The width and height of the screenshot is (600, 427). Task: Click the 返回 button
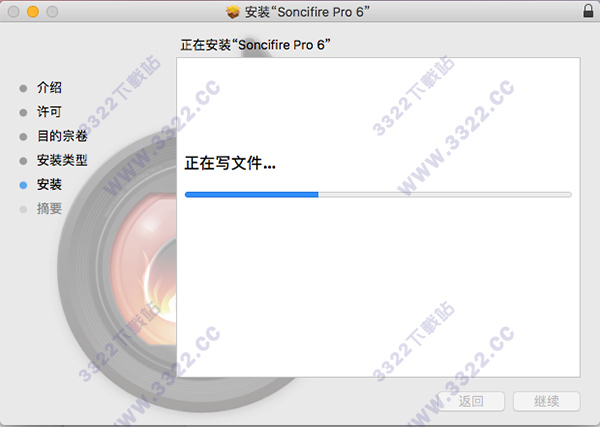coord(471,401)
